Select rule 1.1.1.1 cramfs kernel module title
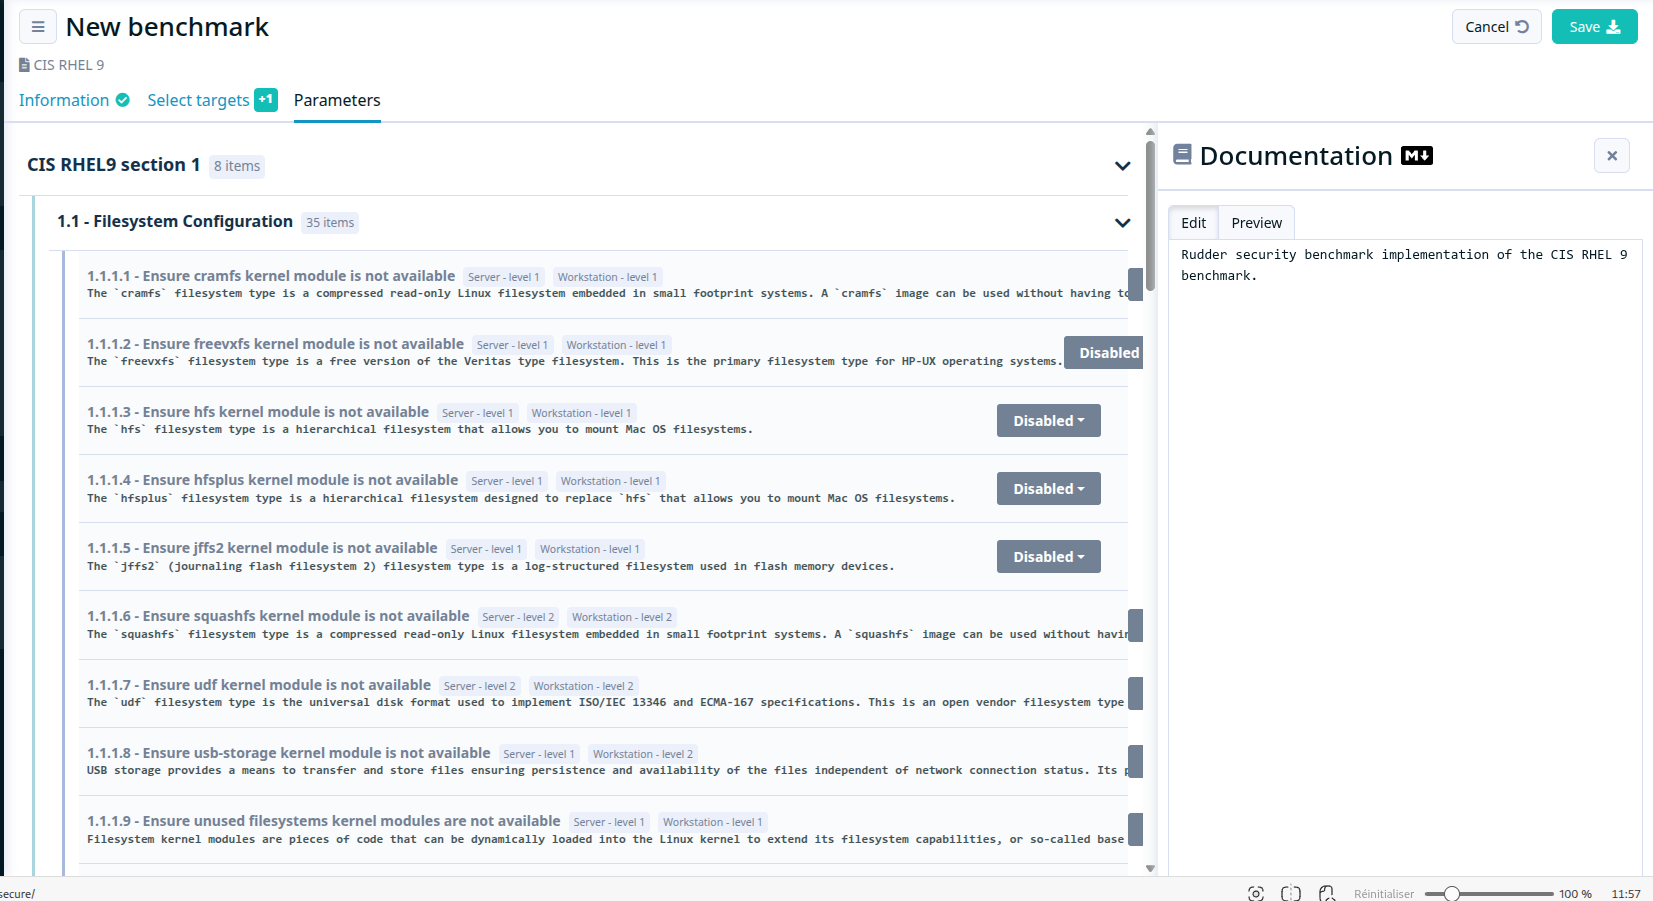The width and height of the screenshot is (1653, 901). pyautogui.click(x=271, y=276)
